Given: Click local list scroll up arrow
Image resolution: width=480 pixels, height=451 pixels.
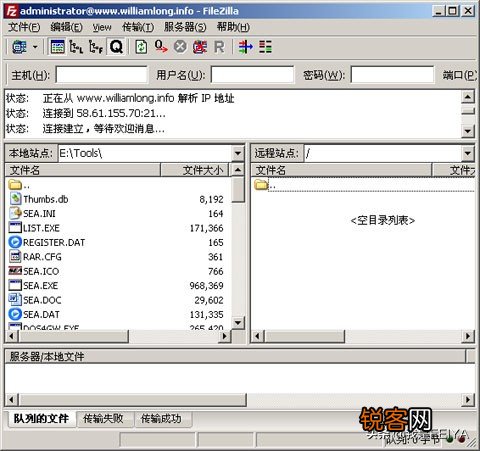Looking at the screenshot, I should click(x=238, y=170).
